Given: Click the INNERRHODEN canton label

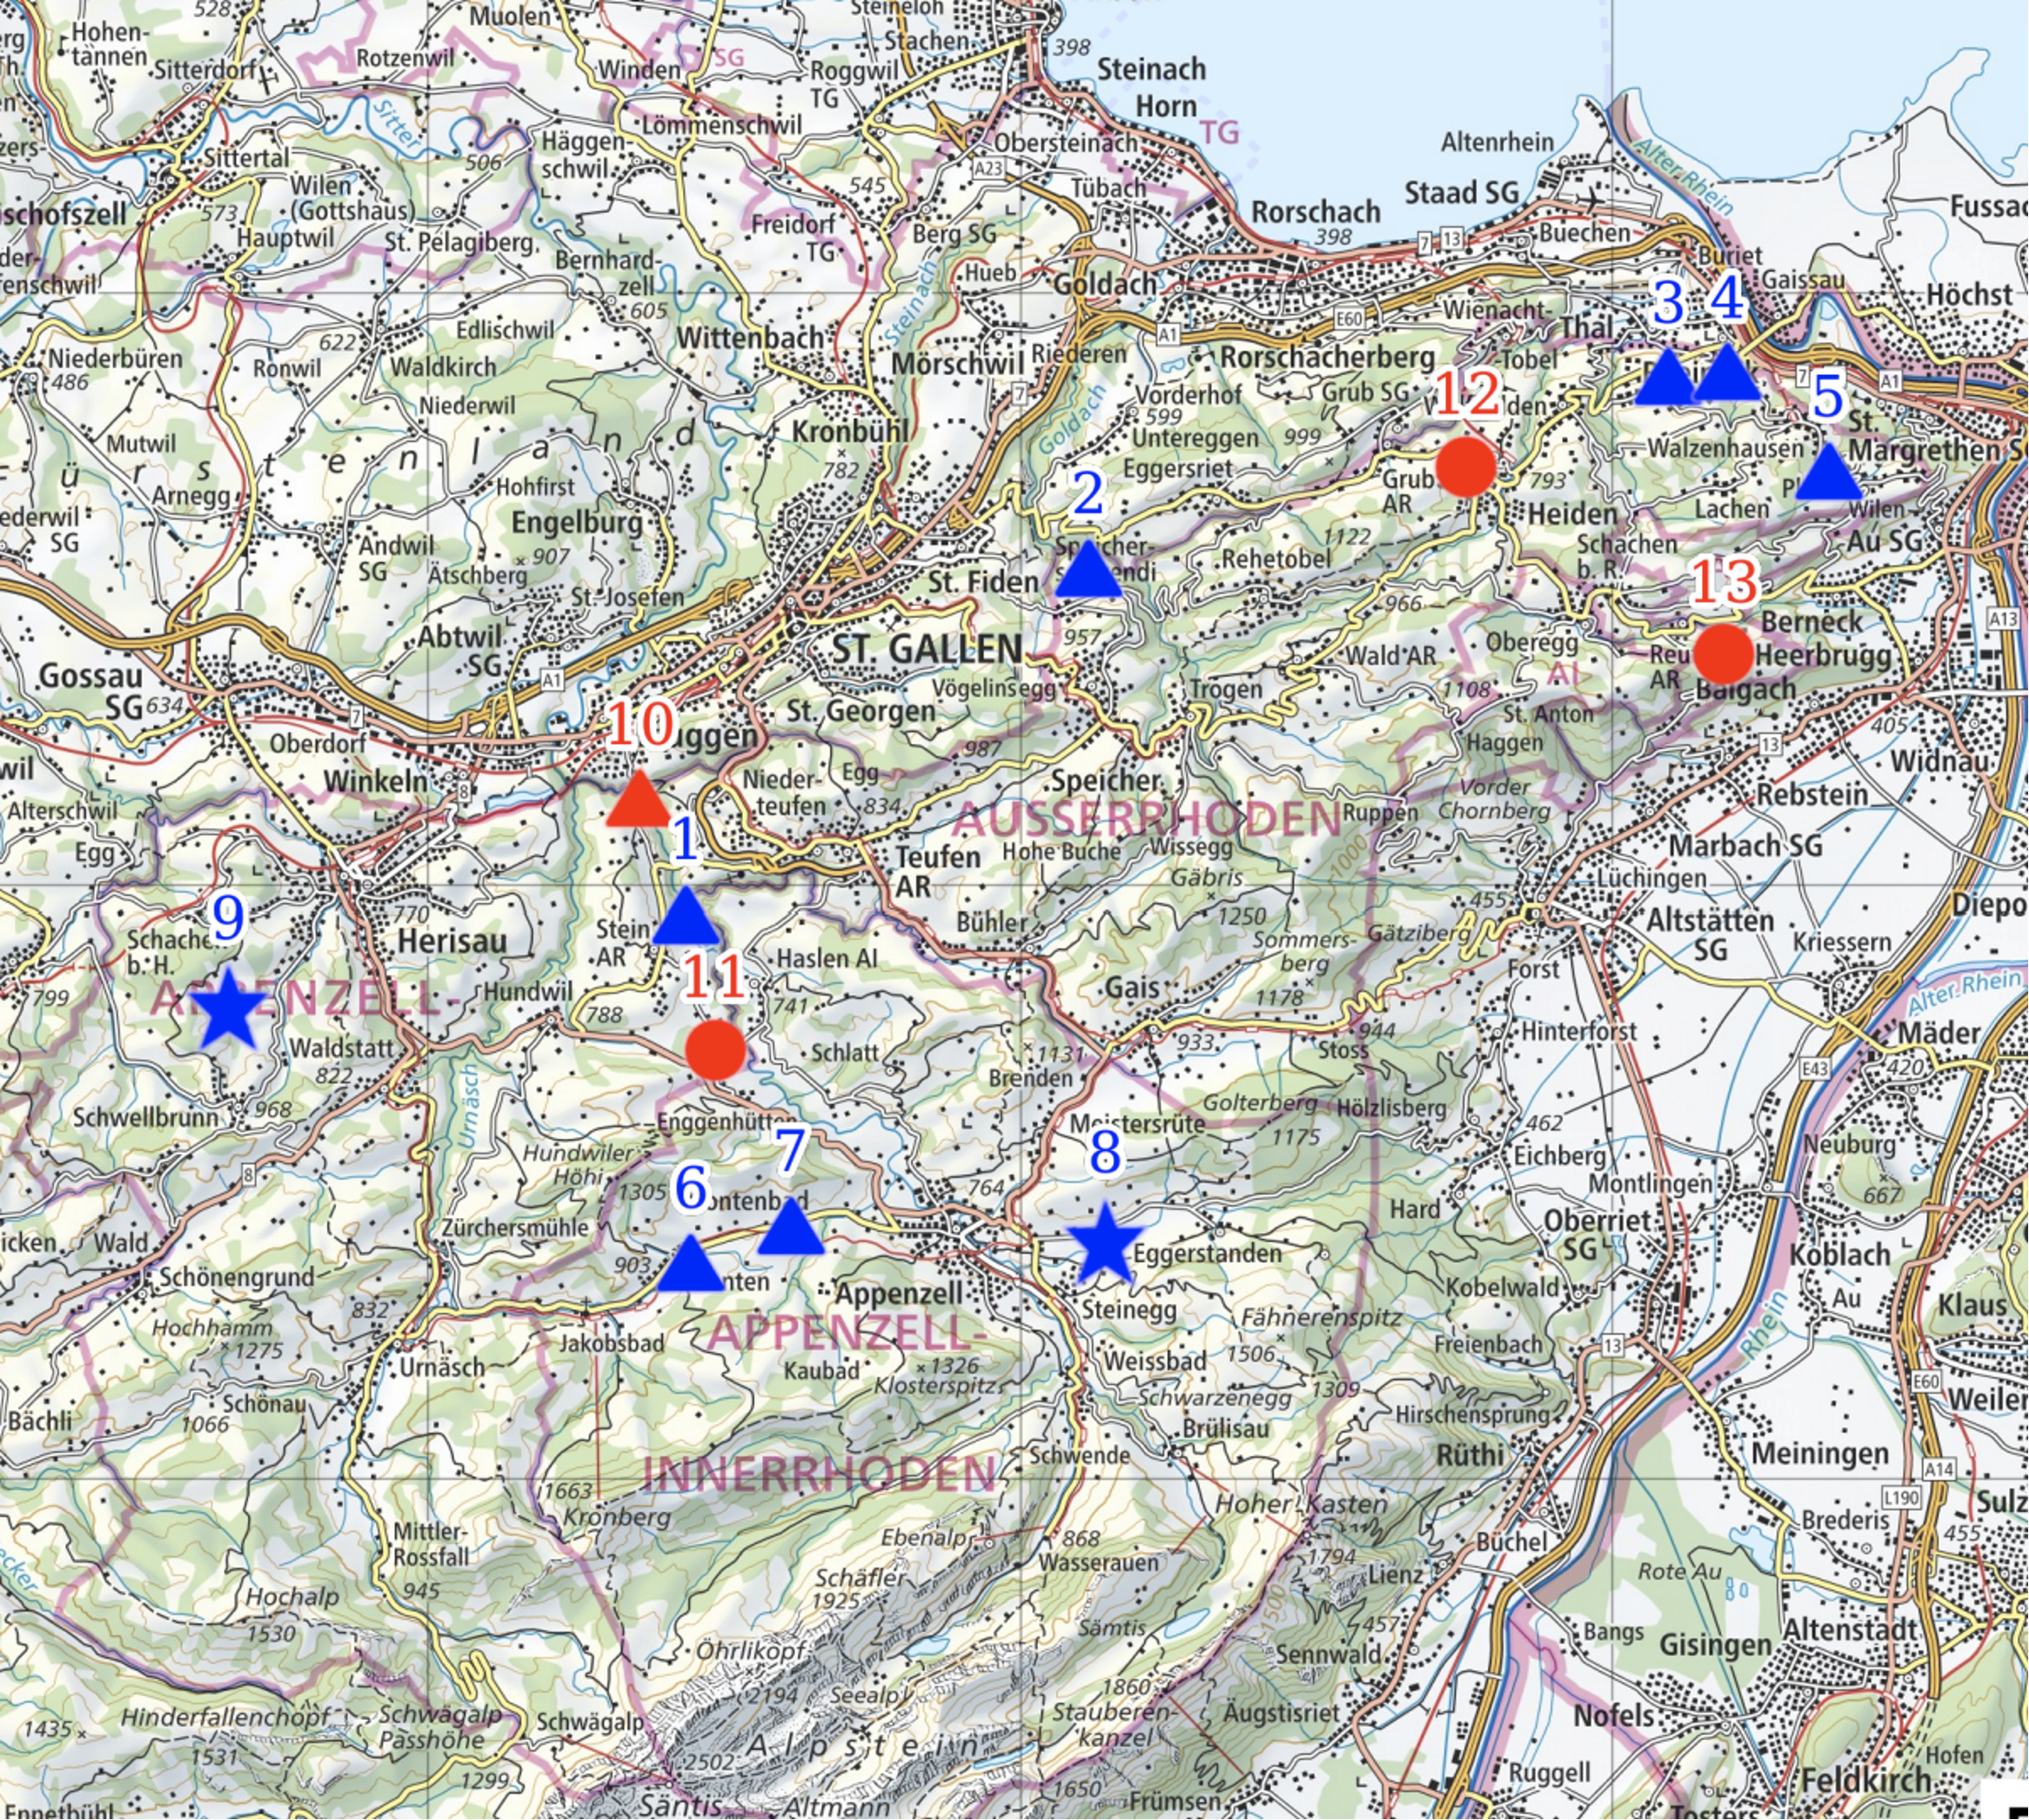Looking at the screenshot, I should pyautogui.click(x=818, y=1474).
